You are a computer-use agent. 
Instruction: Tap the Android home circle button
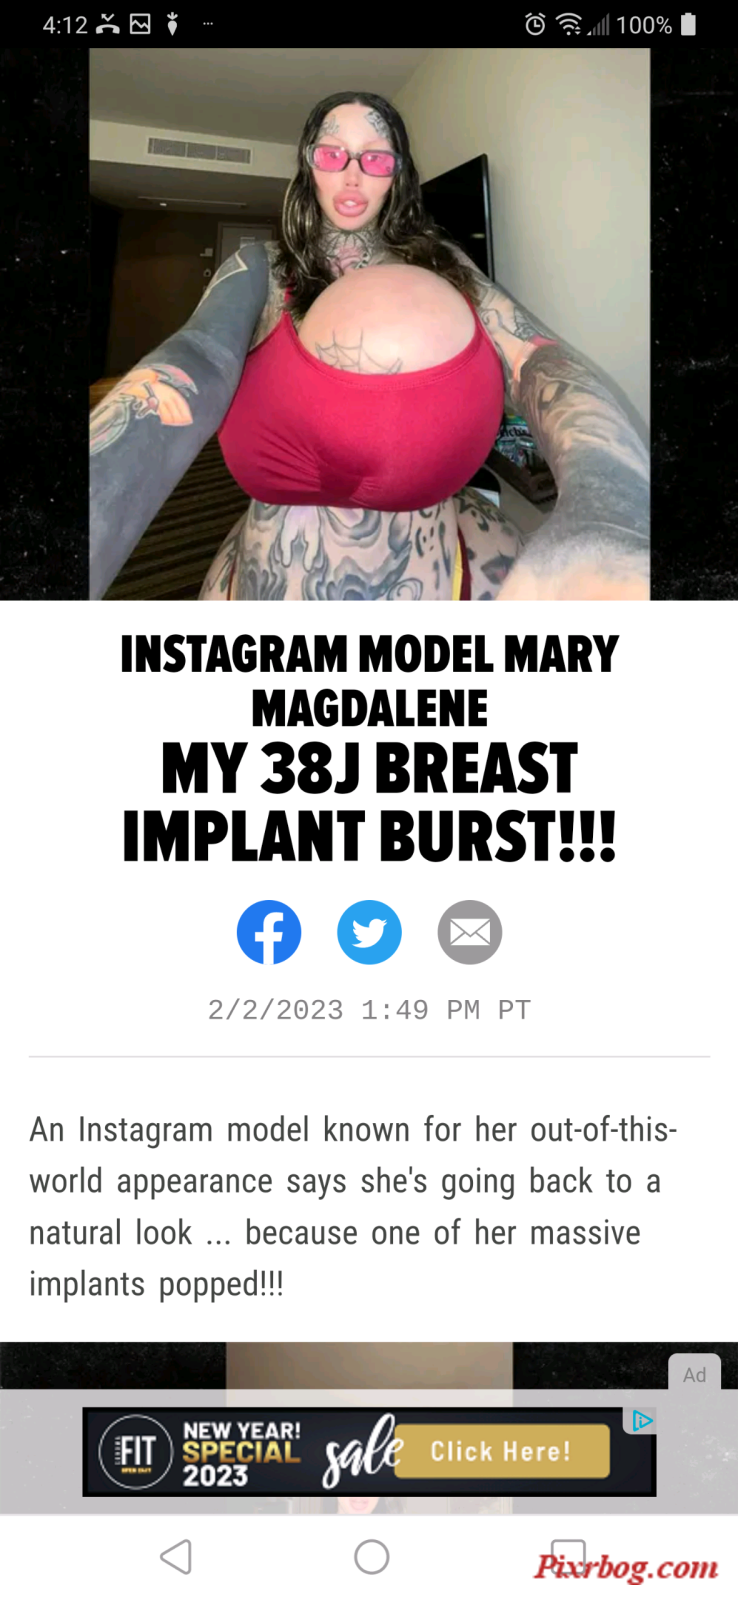(371, 1557)
